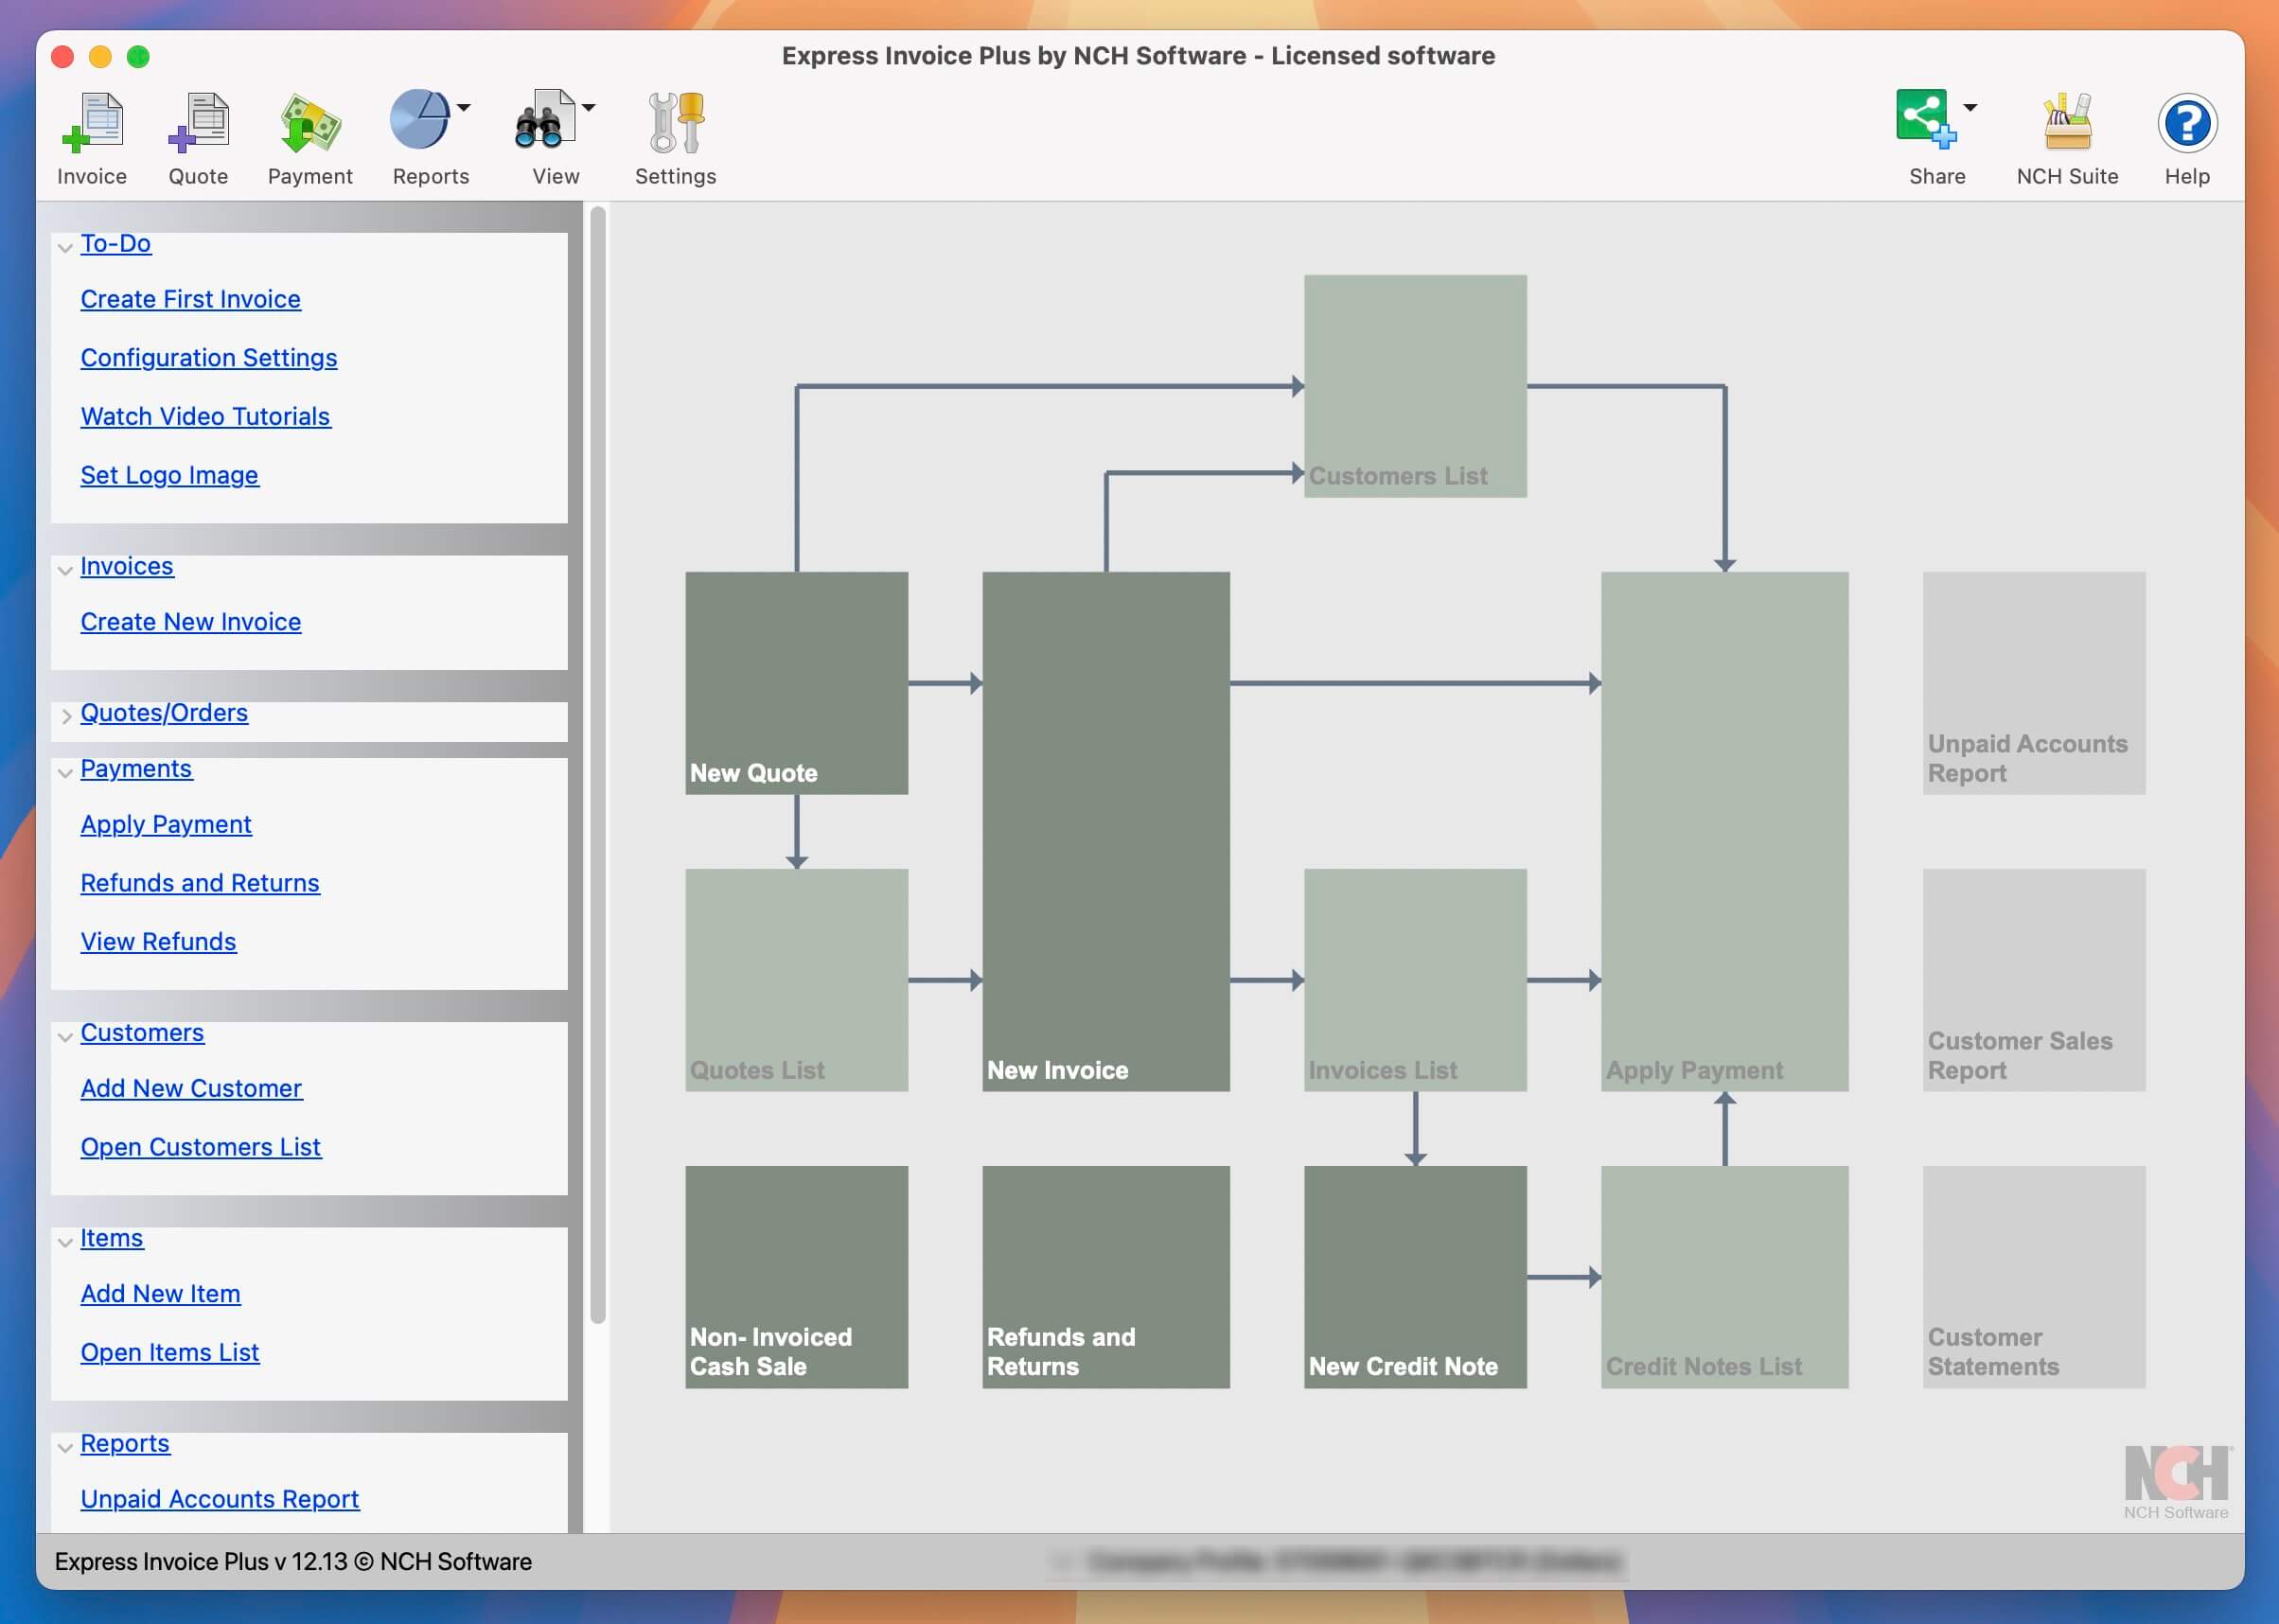
Task: Click Watch Video Tutorials link
Action: click(206, 416)
